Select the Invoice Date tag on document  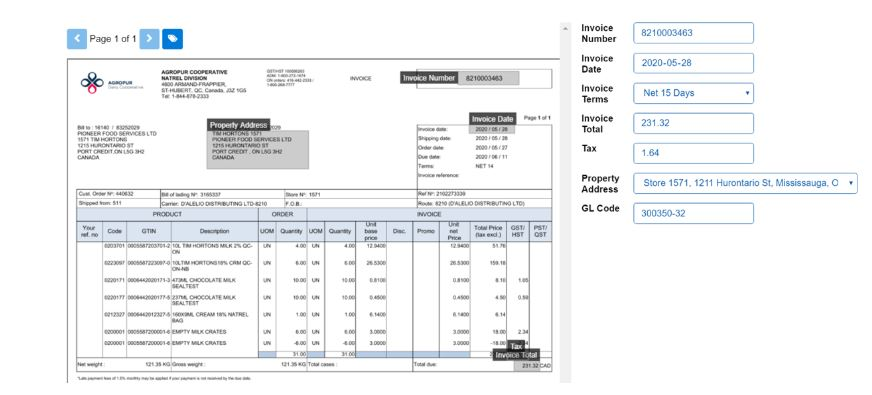pos(492,119)
